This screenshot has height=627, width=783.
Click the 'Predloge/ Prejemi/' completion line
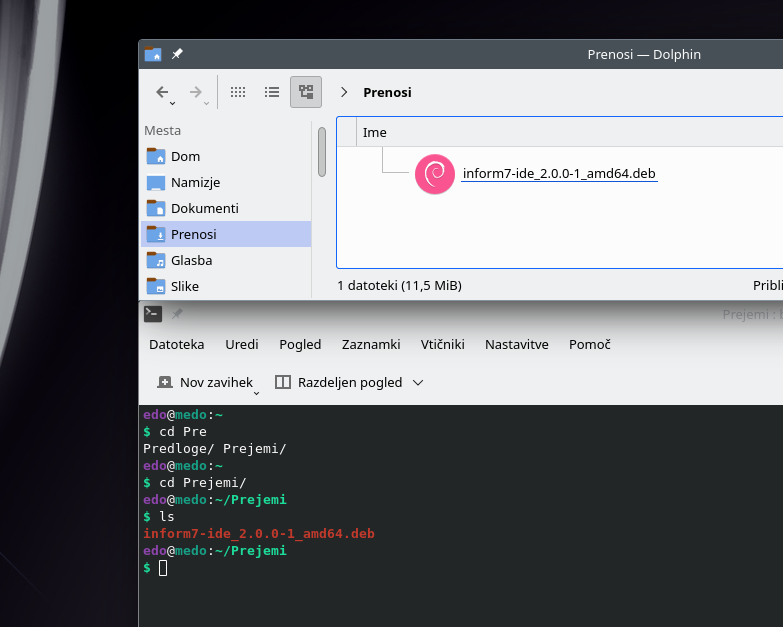tap(215, 449)
